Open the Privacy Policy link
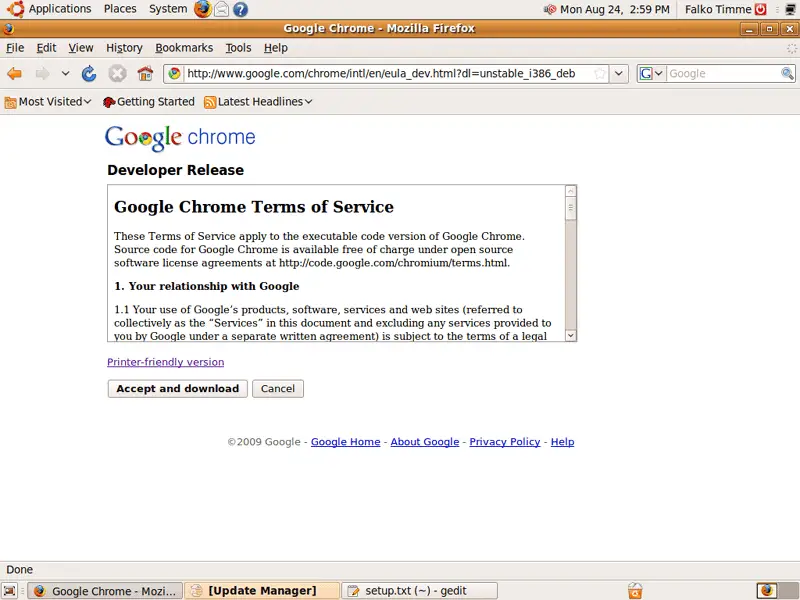Image resolution: width=800 pixels, height=600 pixels. [505, 442]
